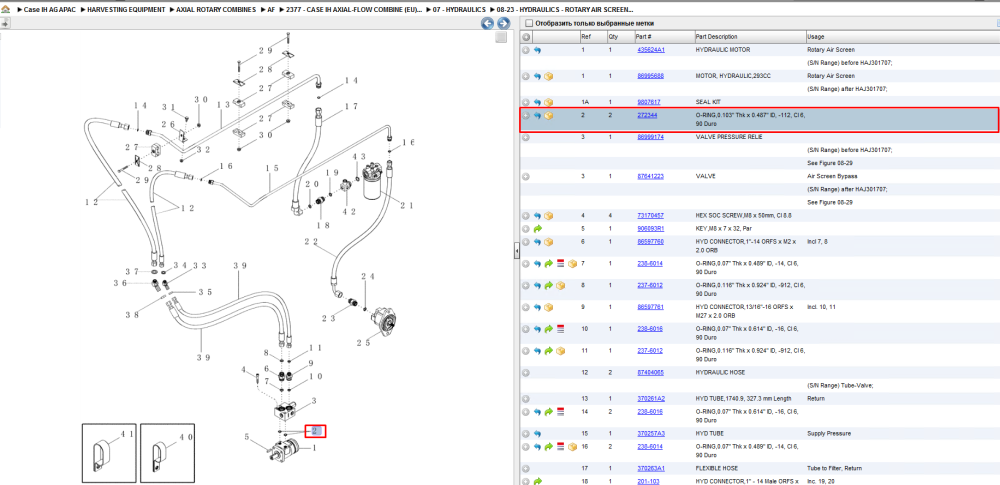Open 'HARVESTING EQUIPMENT' breadcrumb
1000x485 pixels.
(x=126, y=10)
